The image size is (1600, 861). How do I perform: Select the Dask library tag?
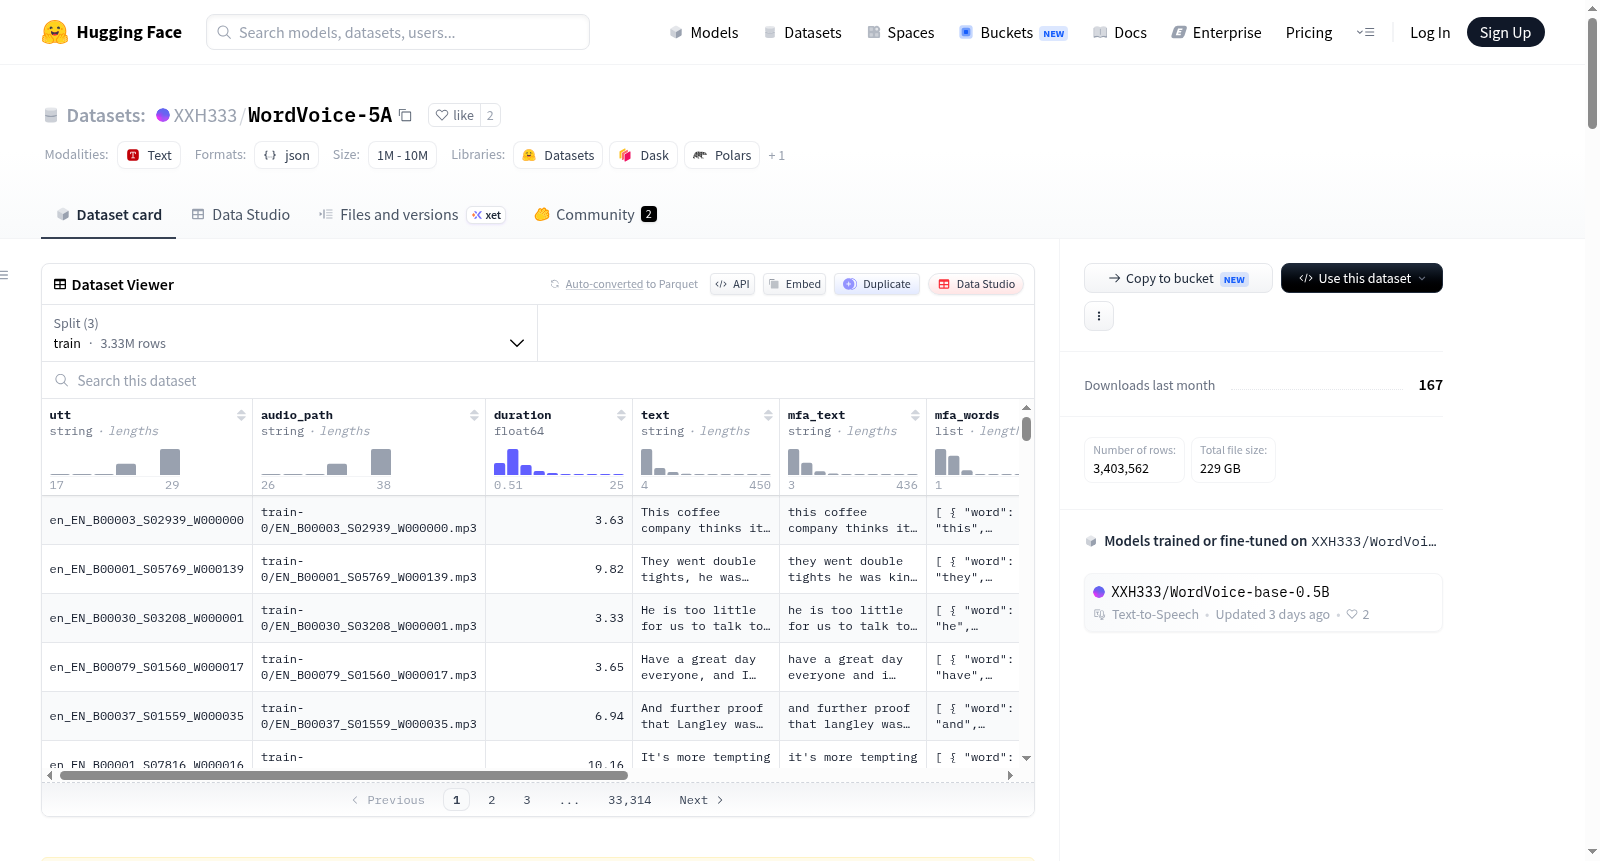point(643,155)
